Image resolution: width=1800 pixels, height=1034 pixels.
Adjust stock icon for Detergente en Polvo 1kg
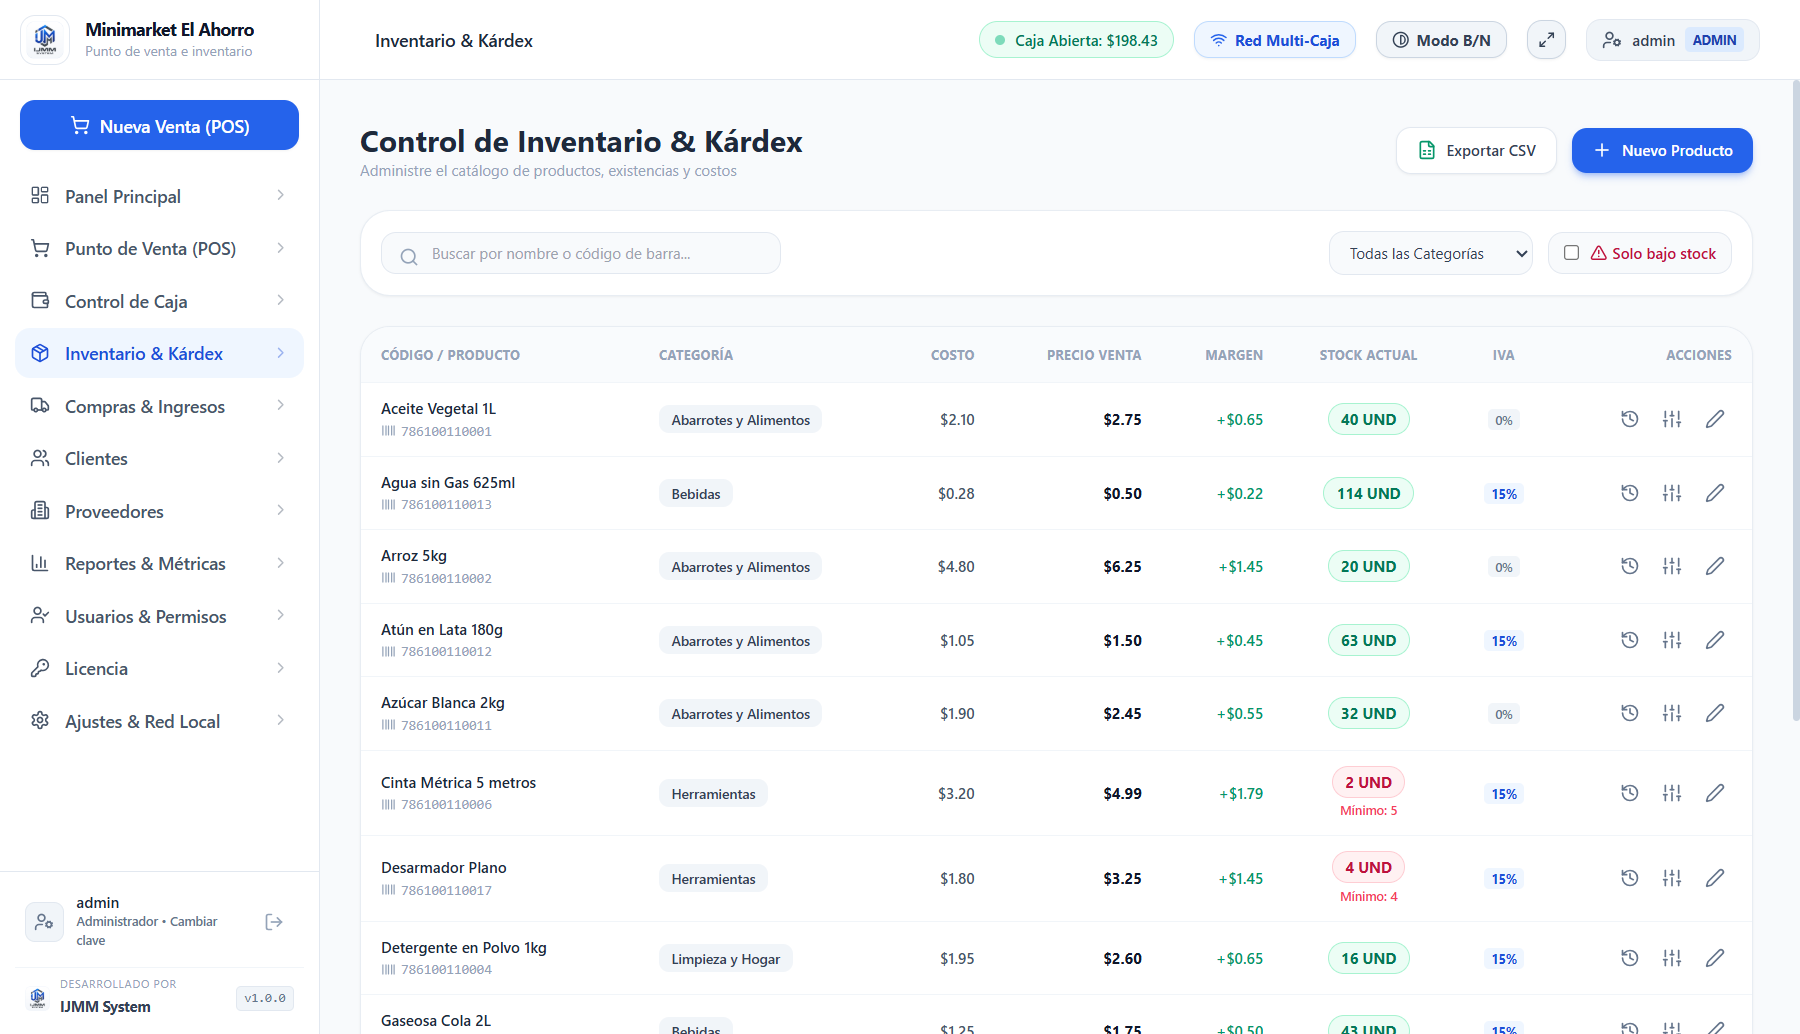pos(1672,958)
